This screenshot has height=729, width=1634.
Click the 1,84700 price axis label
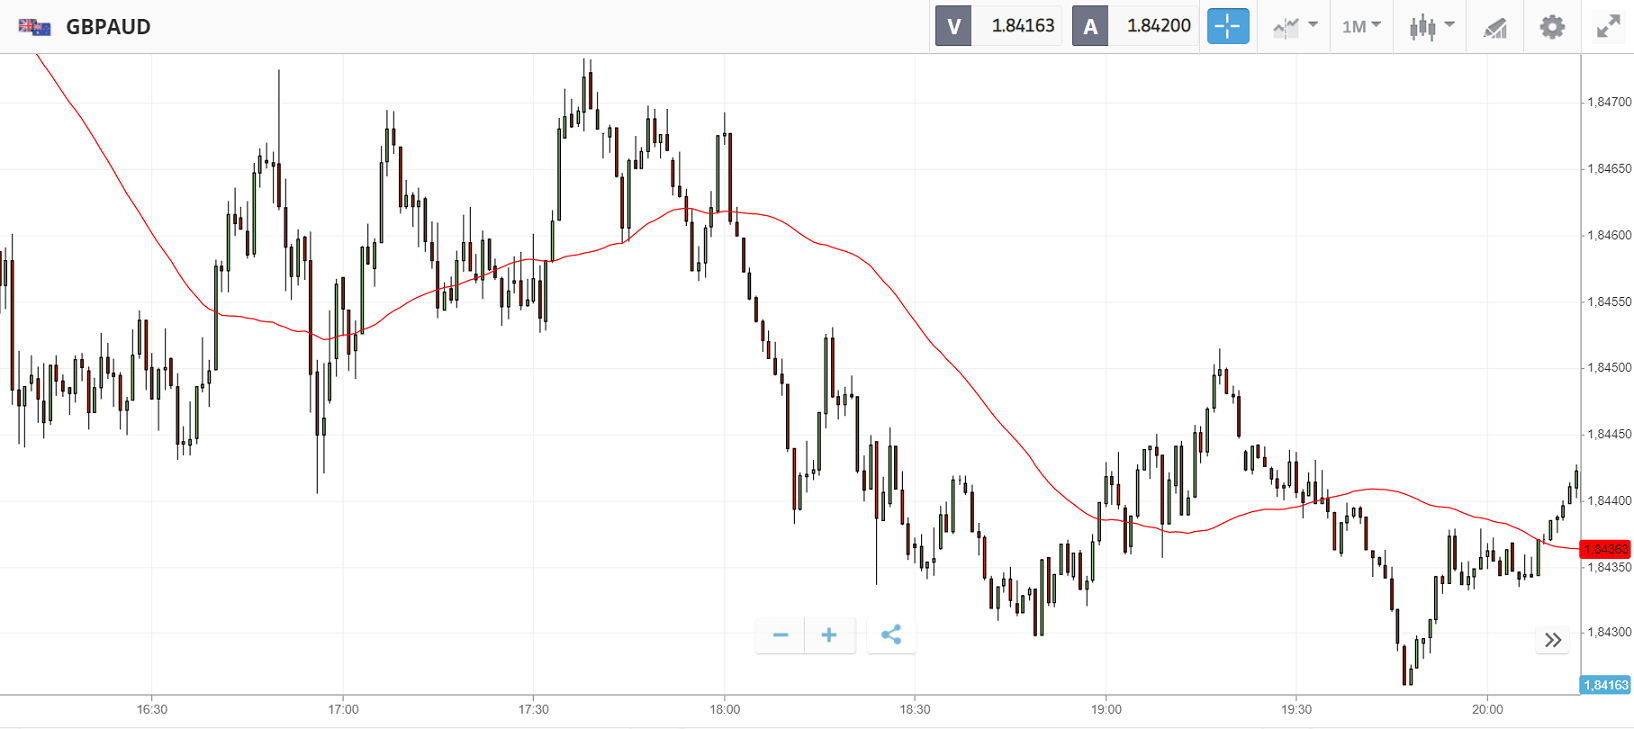[1609, 102]
